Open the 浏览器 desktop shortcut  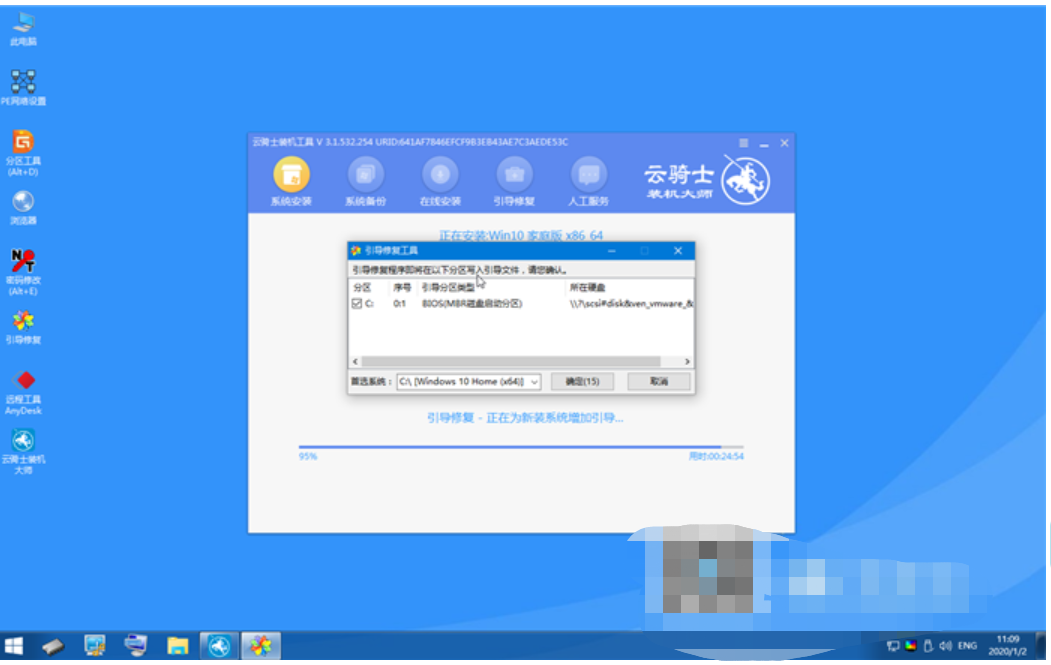click(x=23, y=207)
